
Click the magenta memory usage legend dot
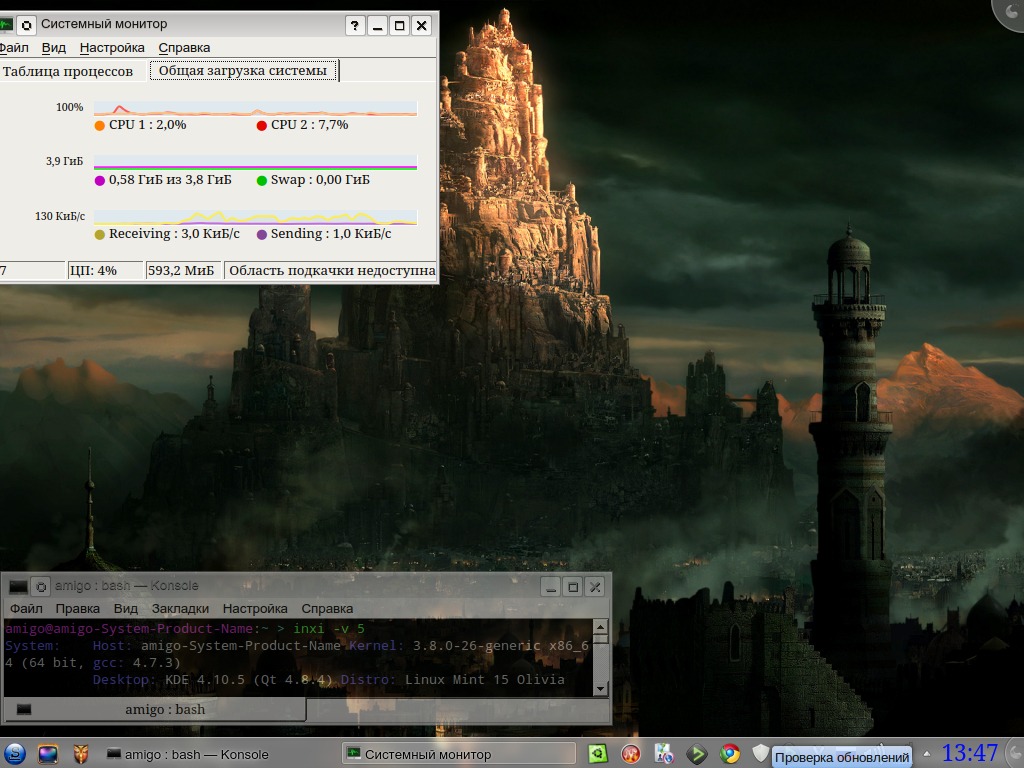[100, 180]
